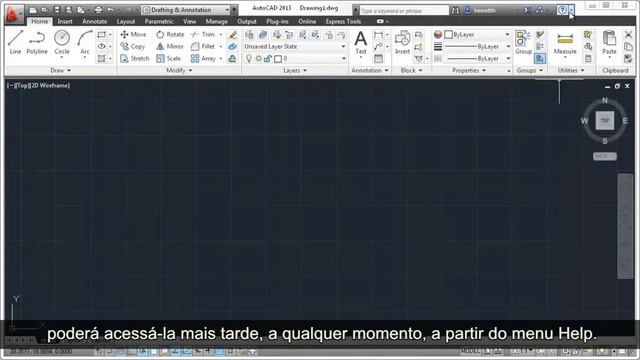Activate the Scale tool
Screen dimensions: 640x360
(168, 58)
